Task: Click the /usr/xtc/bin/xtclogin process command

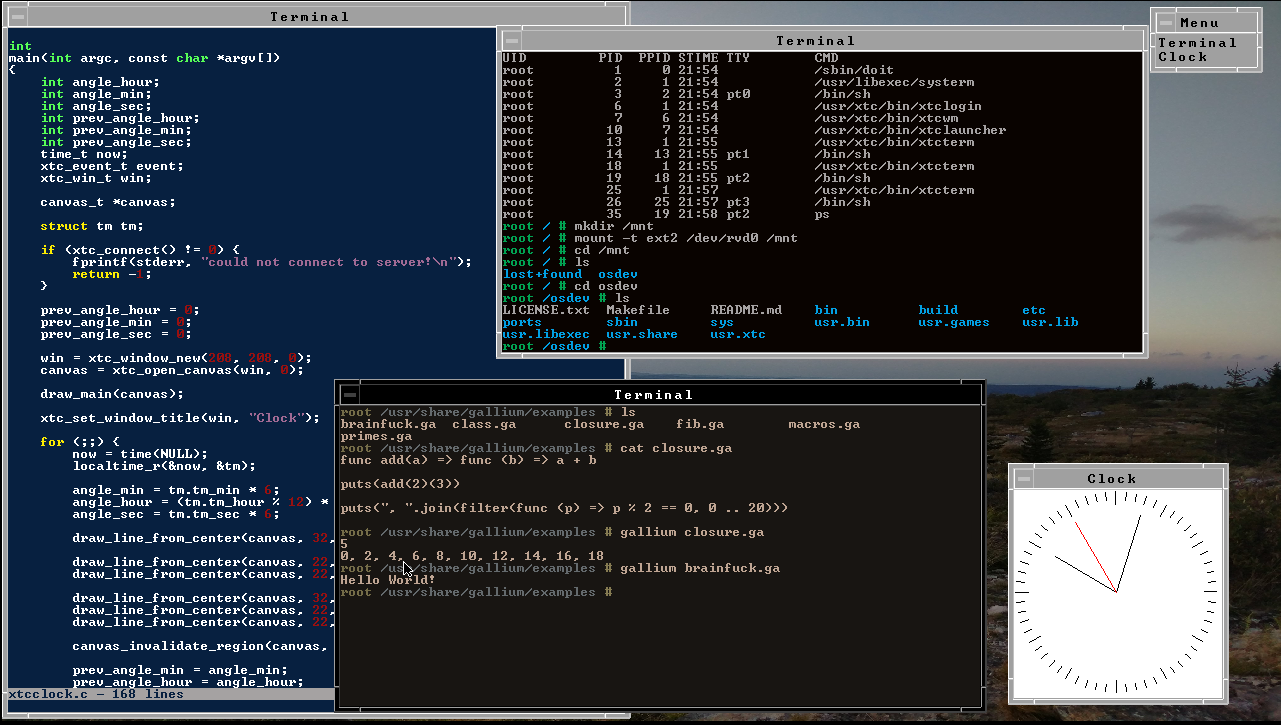Action: click(x=898, y=106)
